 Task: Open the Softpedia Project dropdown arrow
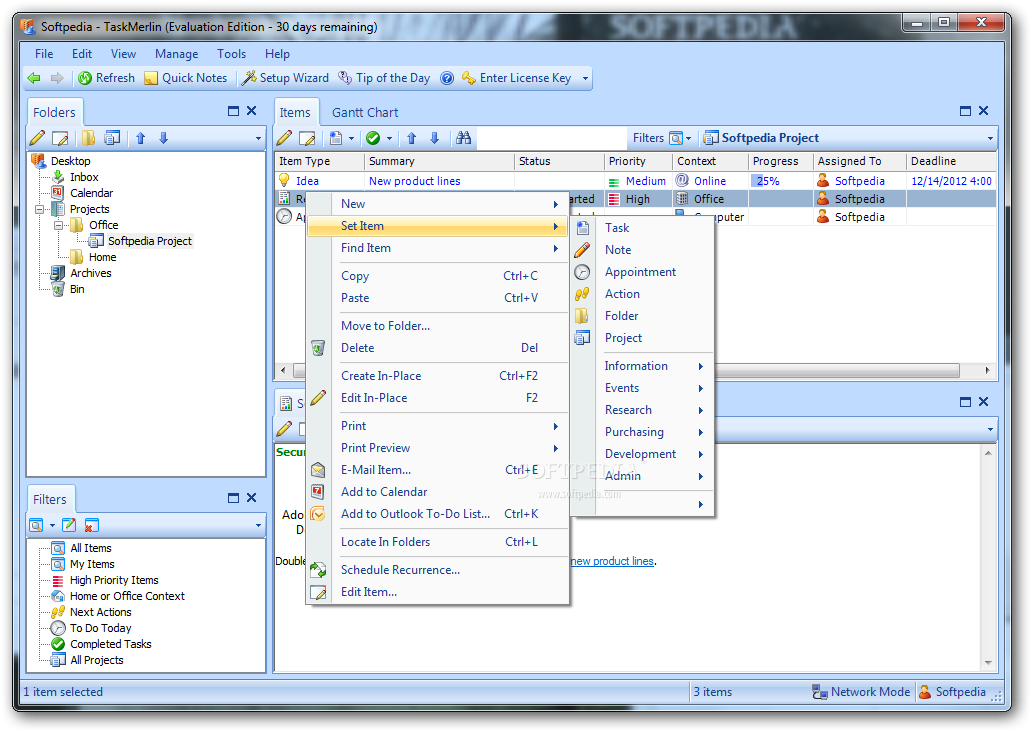pyautogui.click(x=990, y=138)
